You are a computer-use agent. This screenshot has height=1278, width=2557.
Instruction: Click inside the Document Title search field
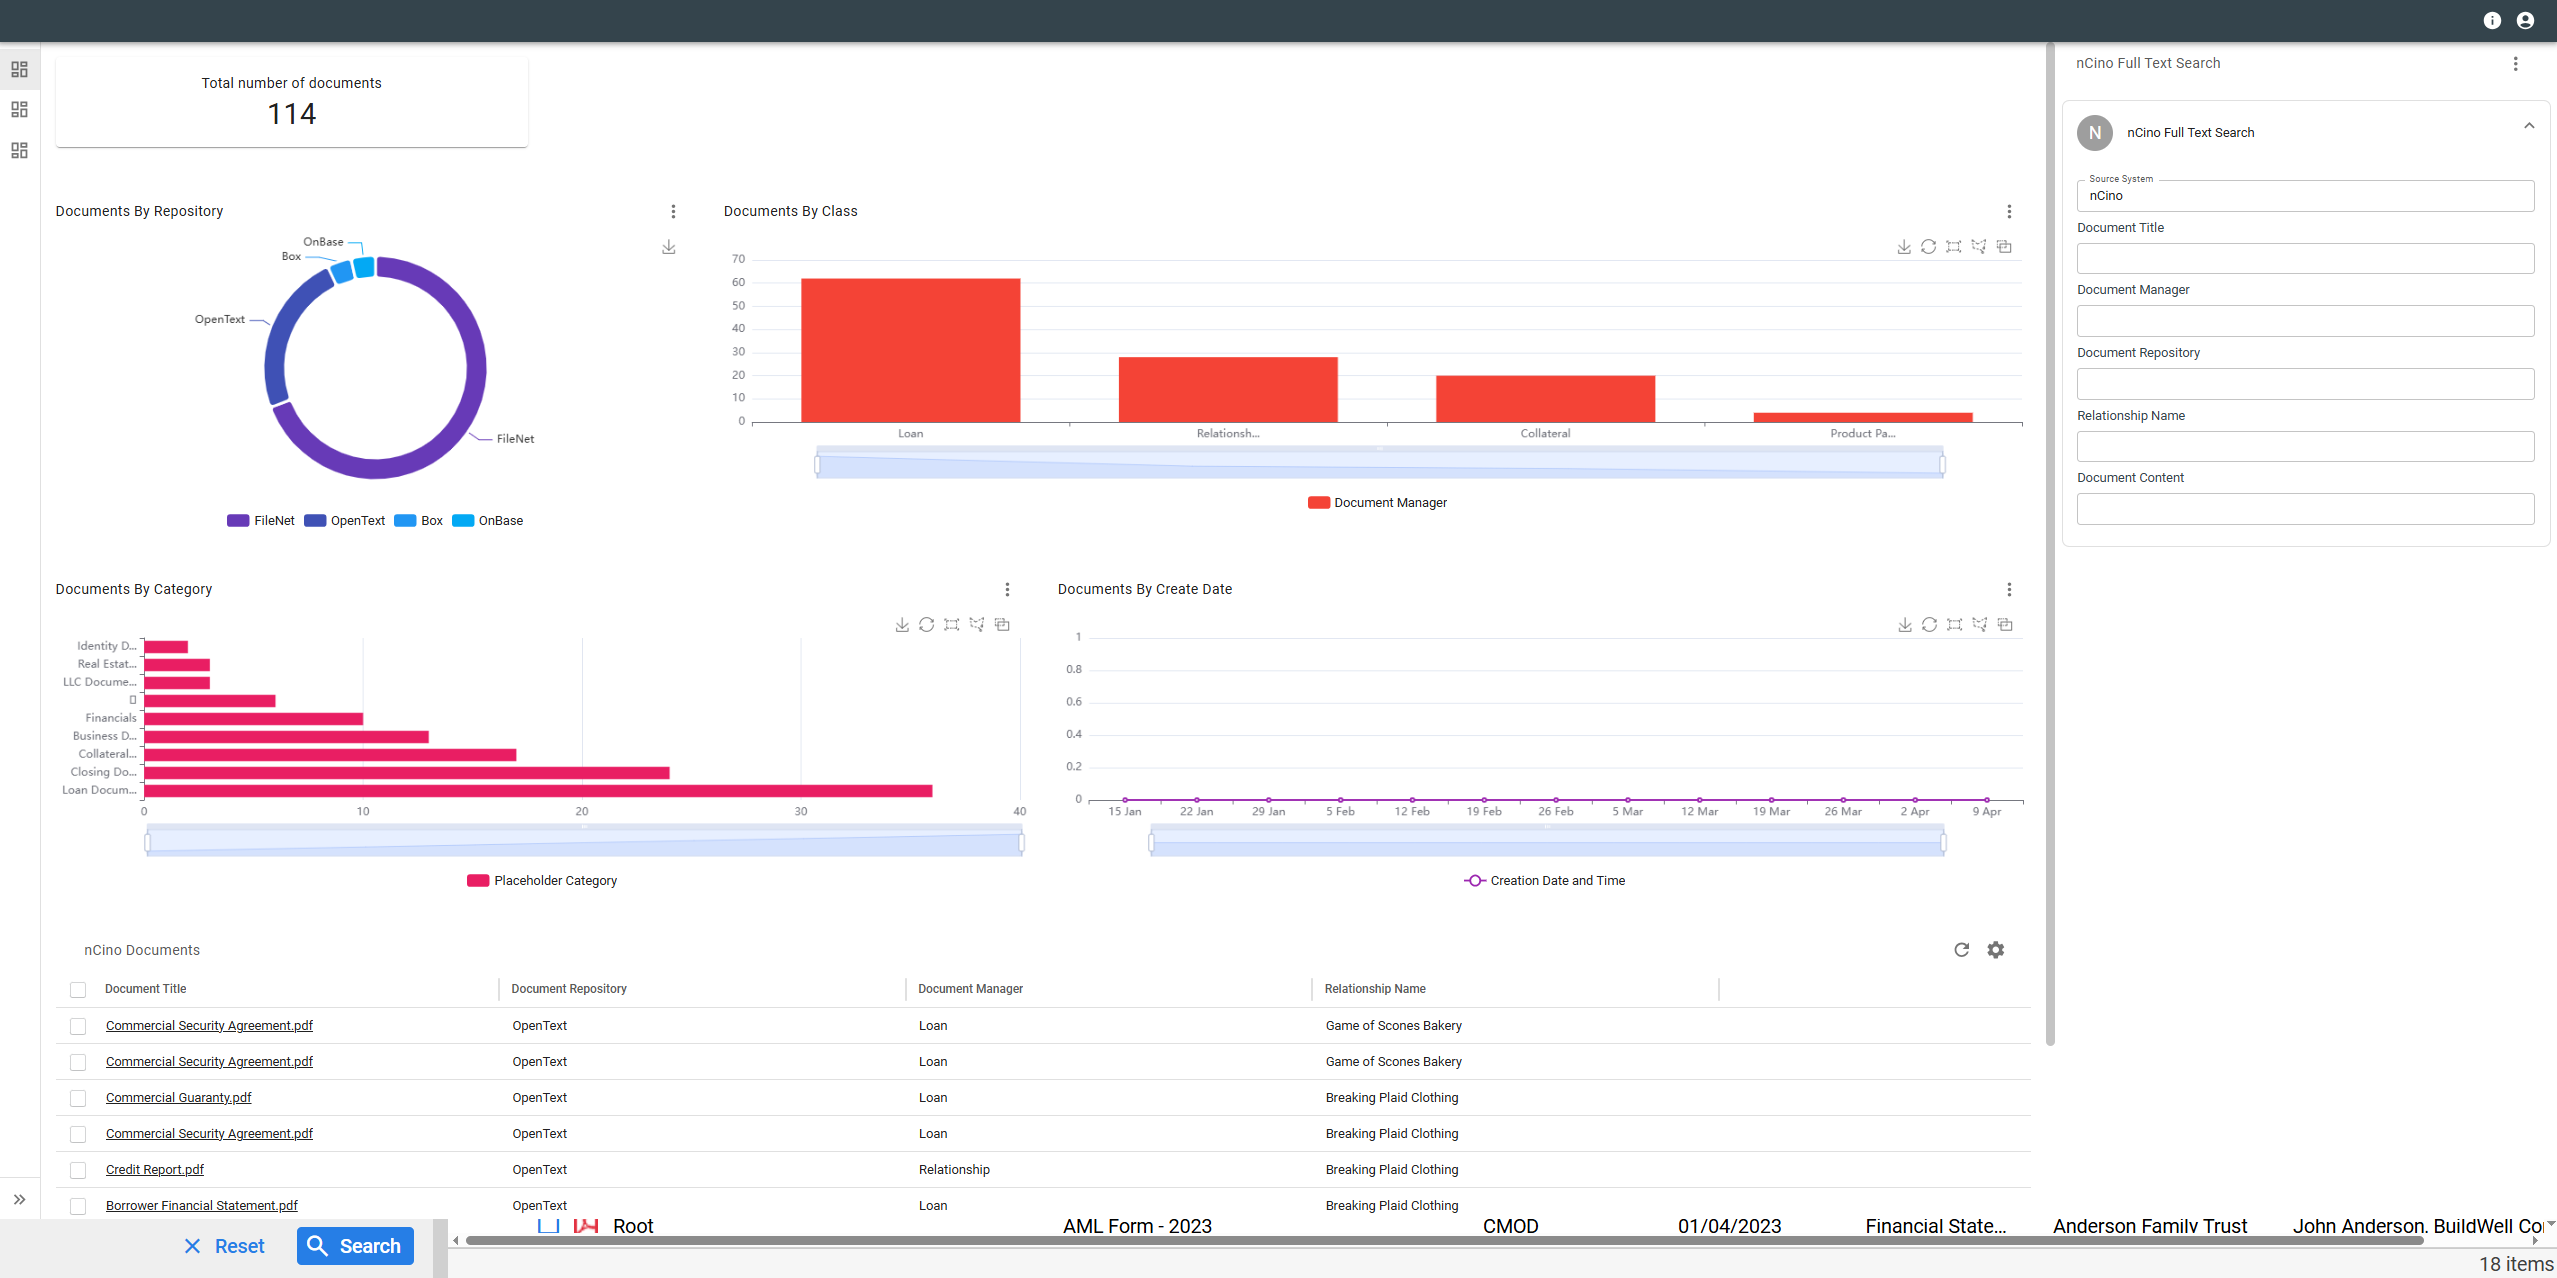[x=2304, y=258]
